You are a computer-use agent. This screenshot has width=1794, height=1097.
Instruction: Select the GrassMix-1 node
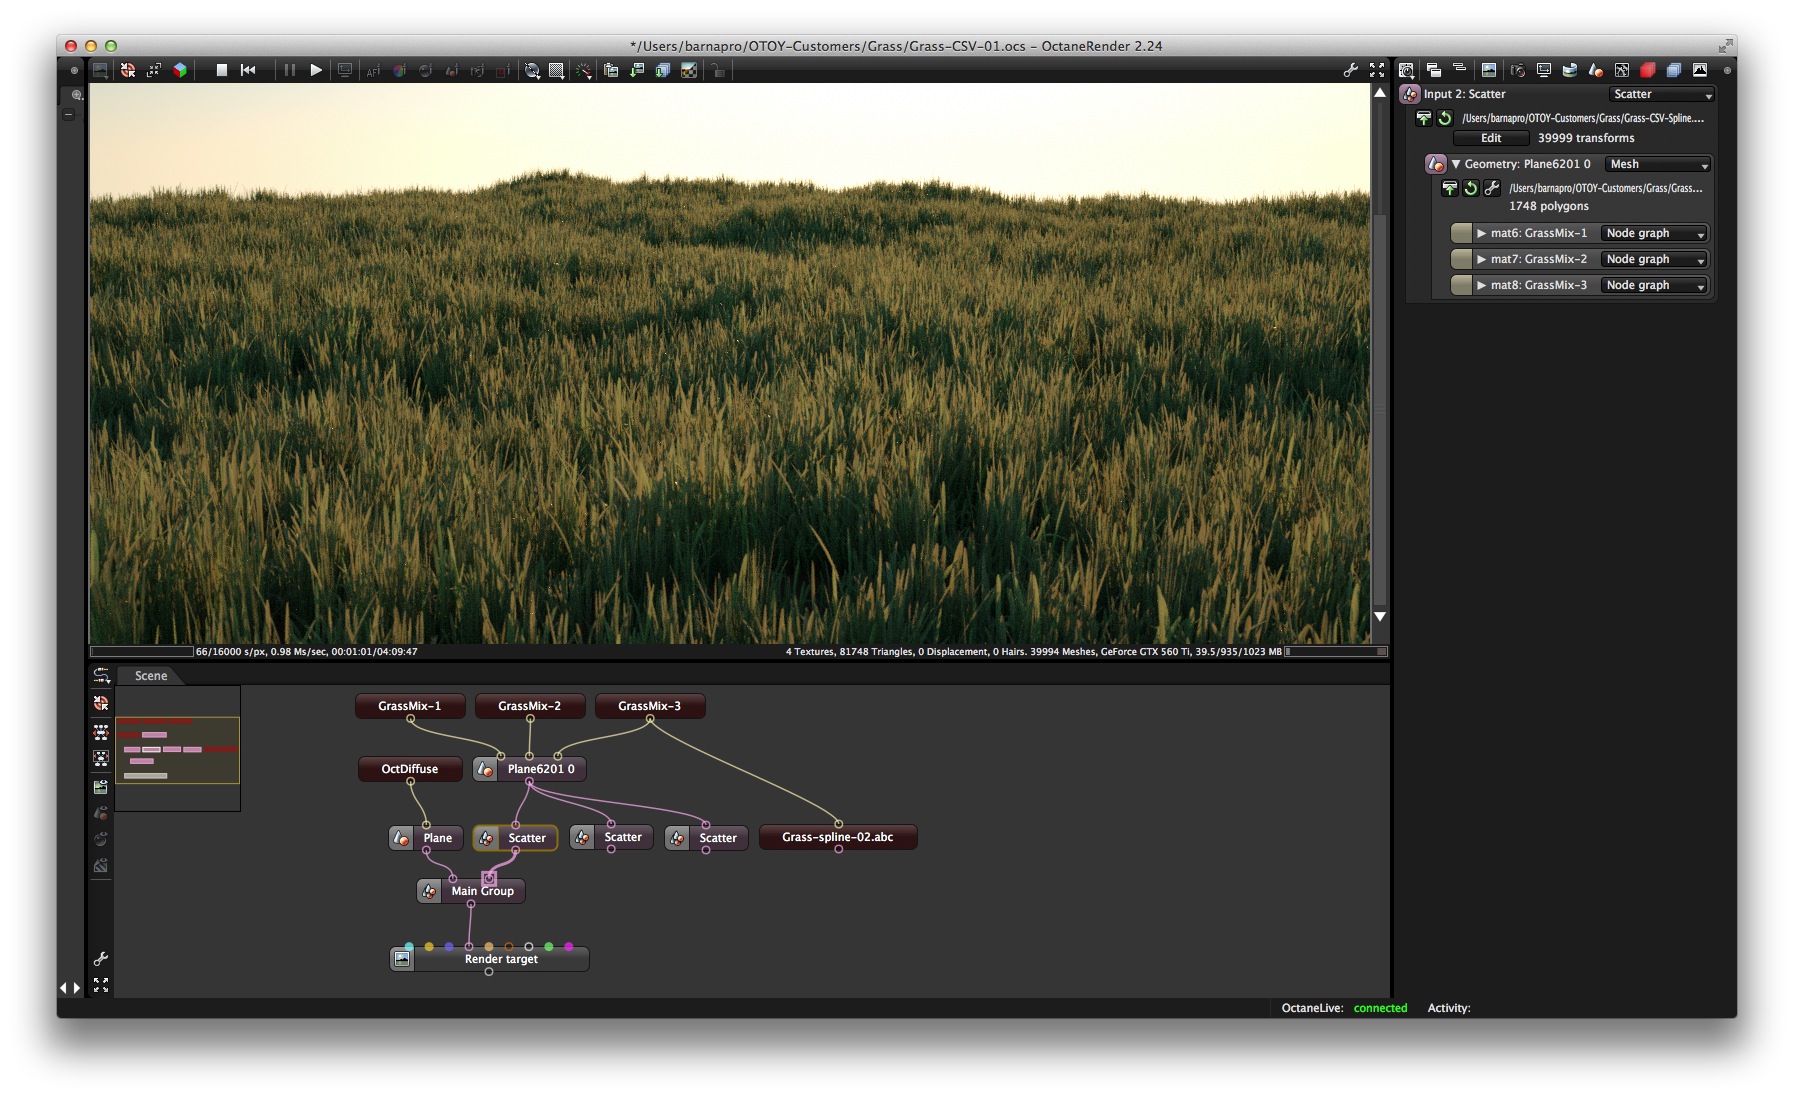(410, 706)
